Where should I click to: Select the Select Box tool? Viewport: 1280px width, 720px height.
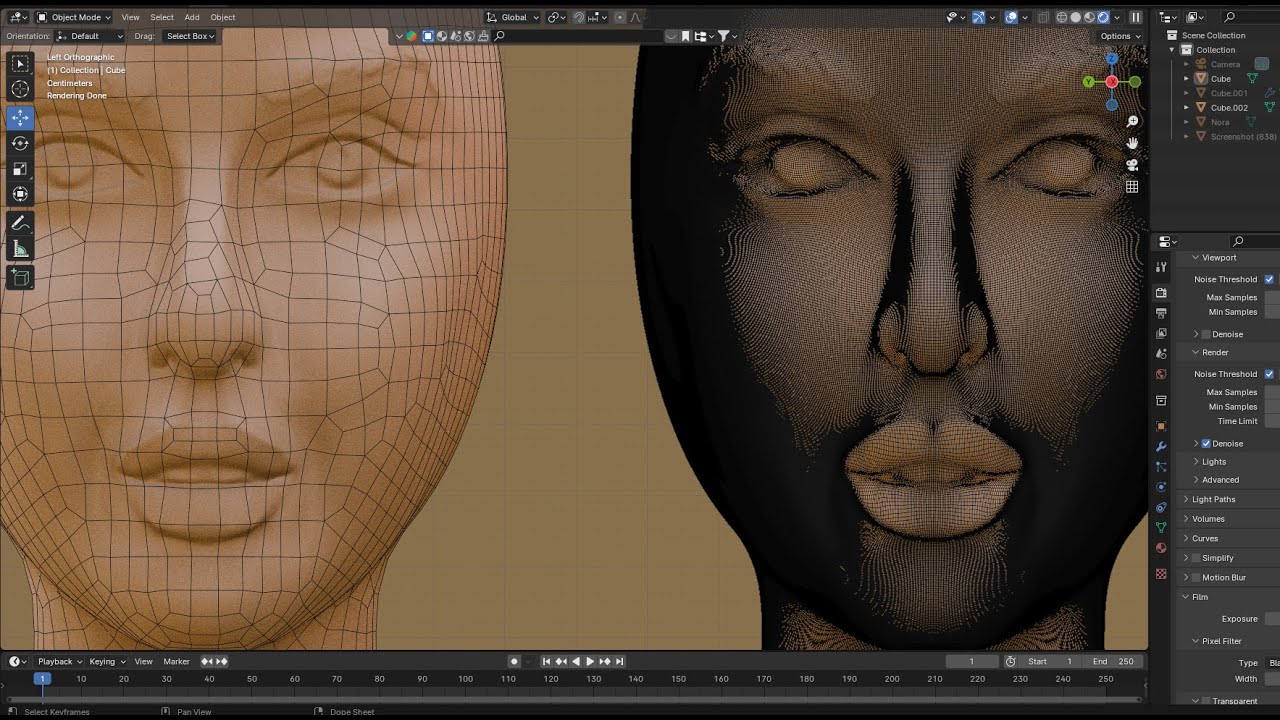(x=20, y=64)
